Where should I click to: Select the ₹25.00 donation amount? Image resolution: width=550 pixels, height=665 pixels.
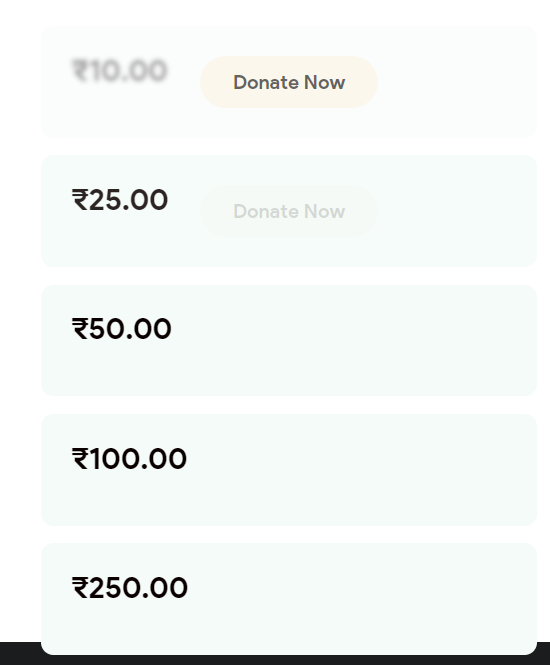pos(120,200)
